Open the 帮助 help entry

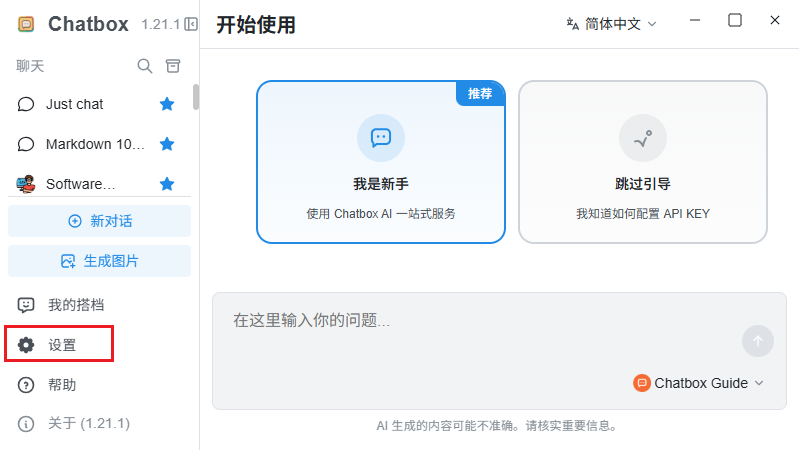click(99, 385)
